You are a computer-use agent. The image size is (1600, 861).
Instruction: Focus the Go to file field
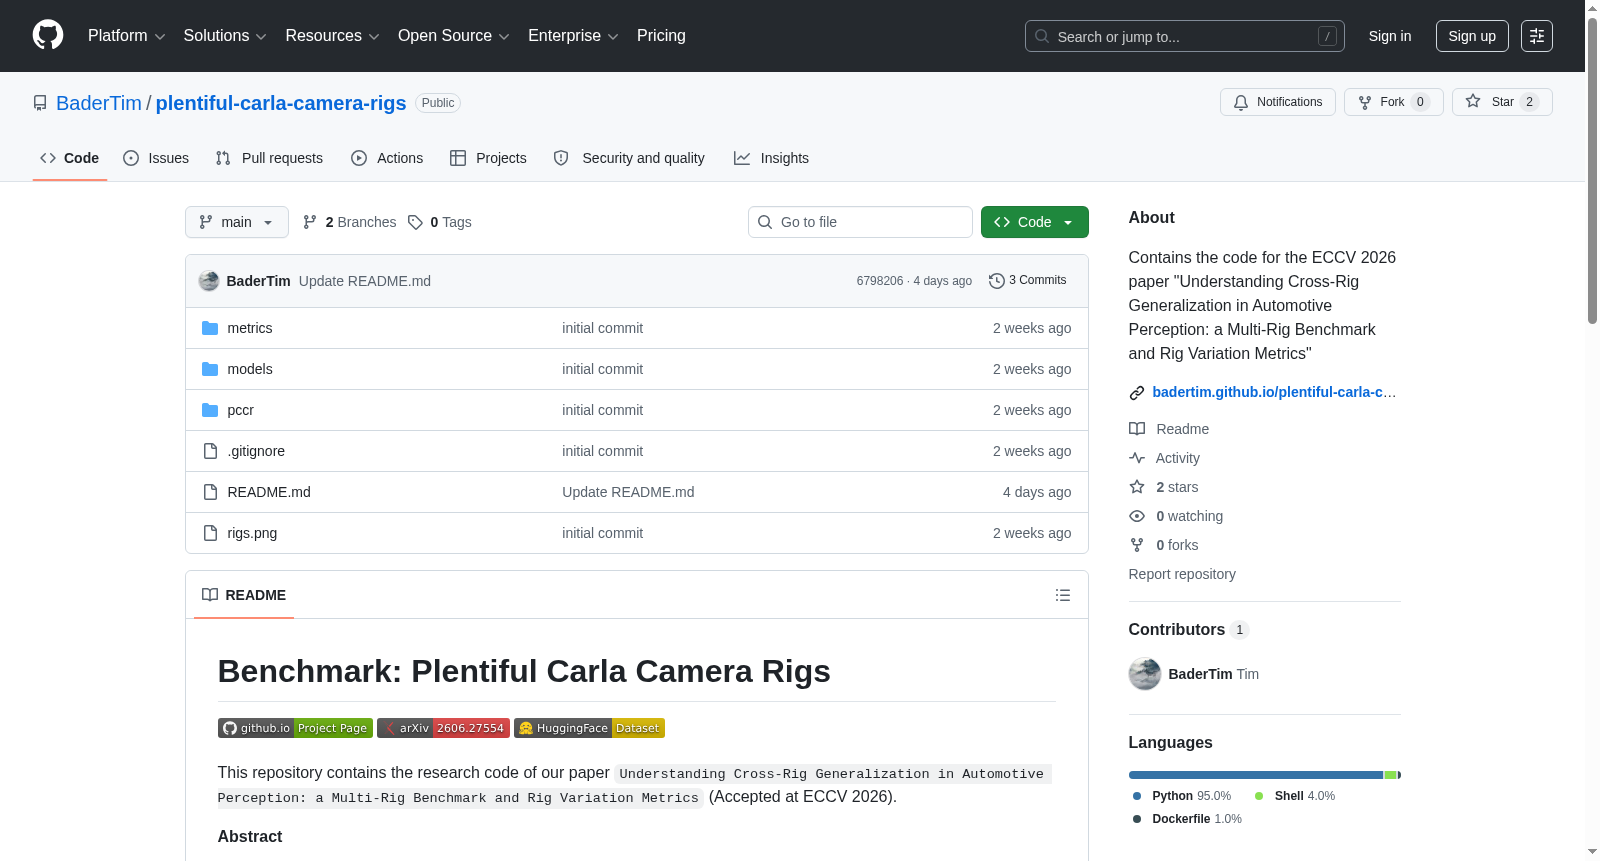coord(860,222)
